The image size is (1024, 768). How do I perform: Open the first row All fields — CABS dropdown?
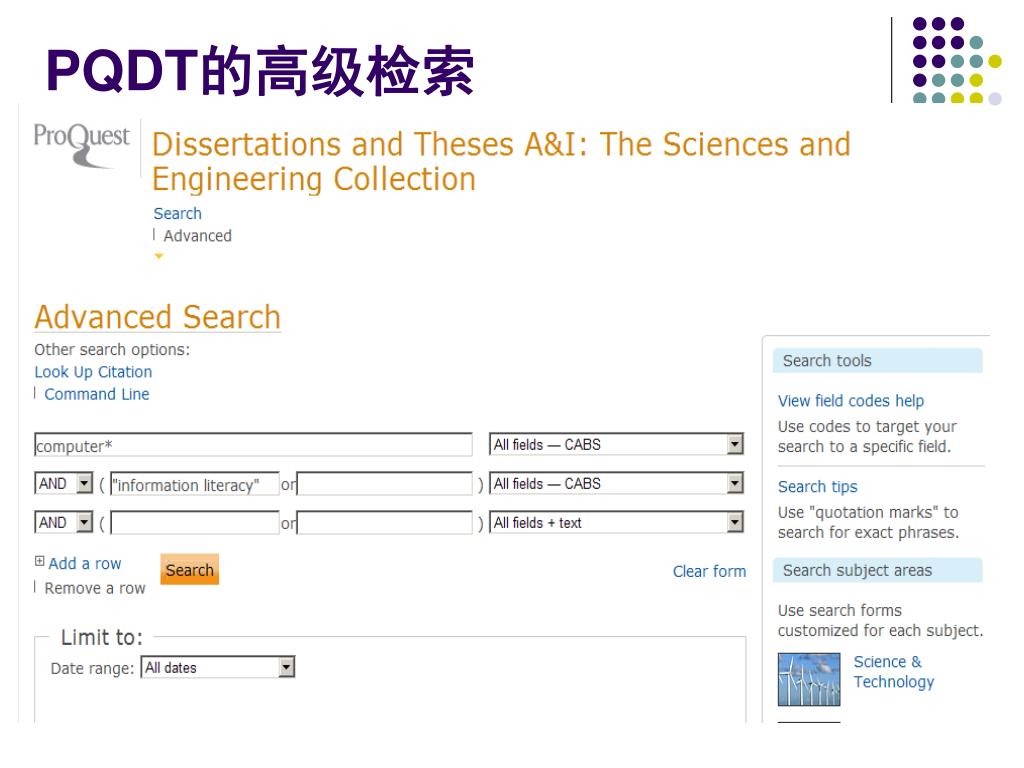coord(616,445)
